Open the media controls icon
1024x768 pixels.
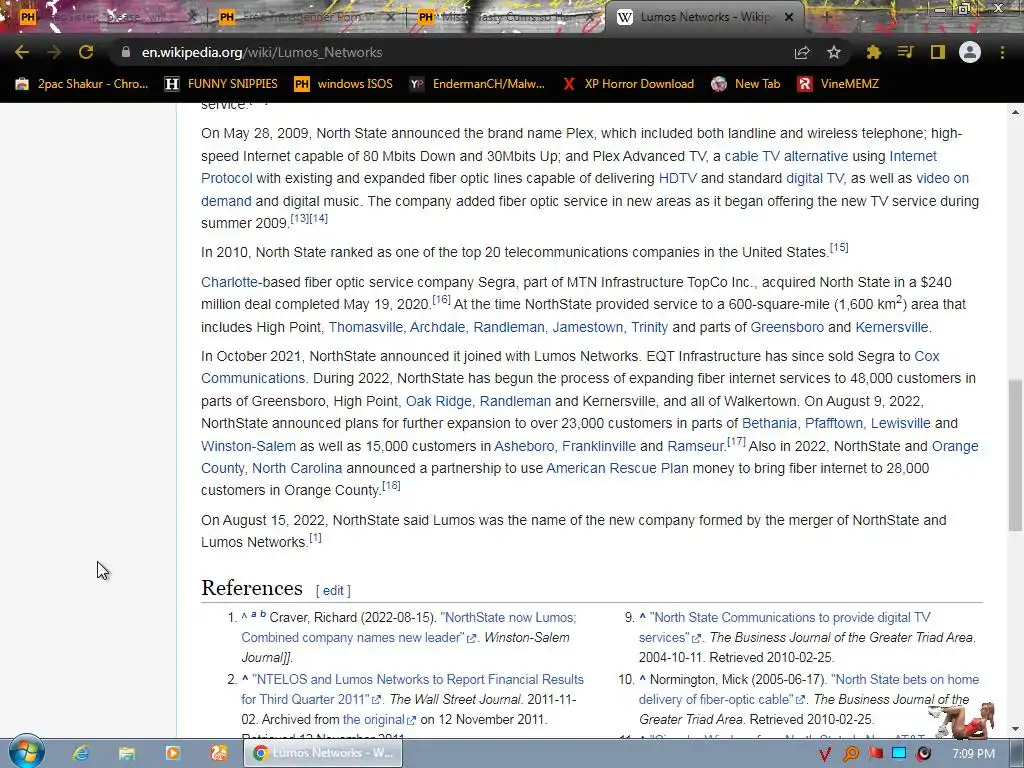905,52
